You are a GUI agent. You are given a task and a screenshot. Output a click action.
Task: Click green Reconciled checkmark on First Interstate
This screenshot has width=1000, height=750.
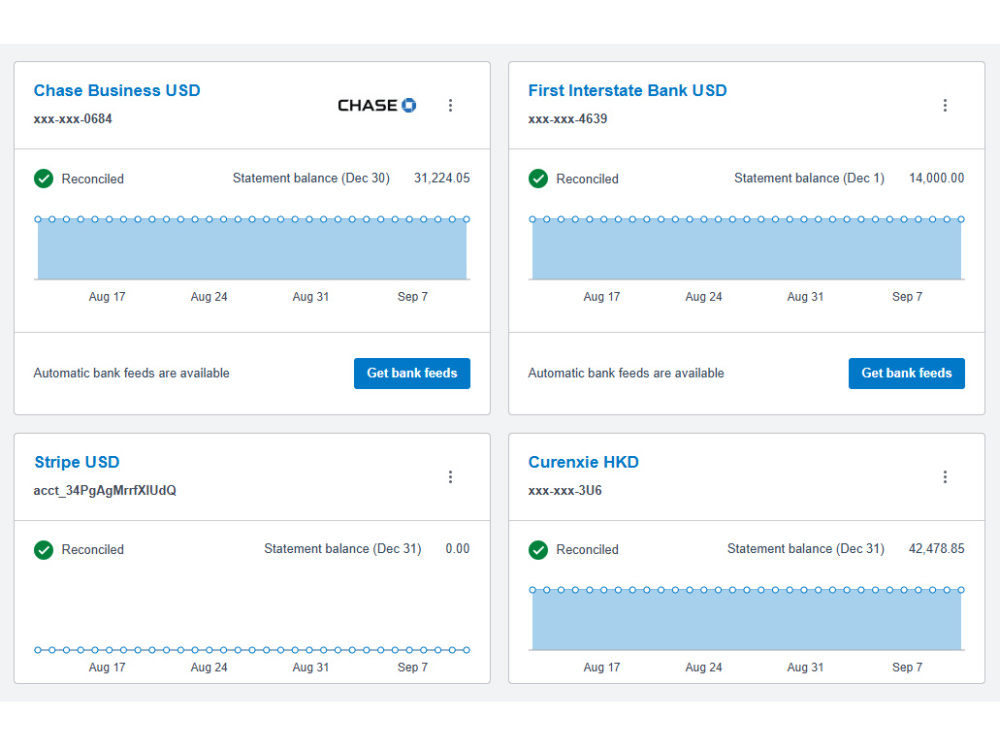(x=538, y=179)
